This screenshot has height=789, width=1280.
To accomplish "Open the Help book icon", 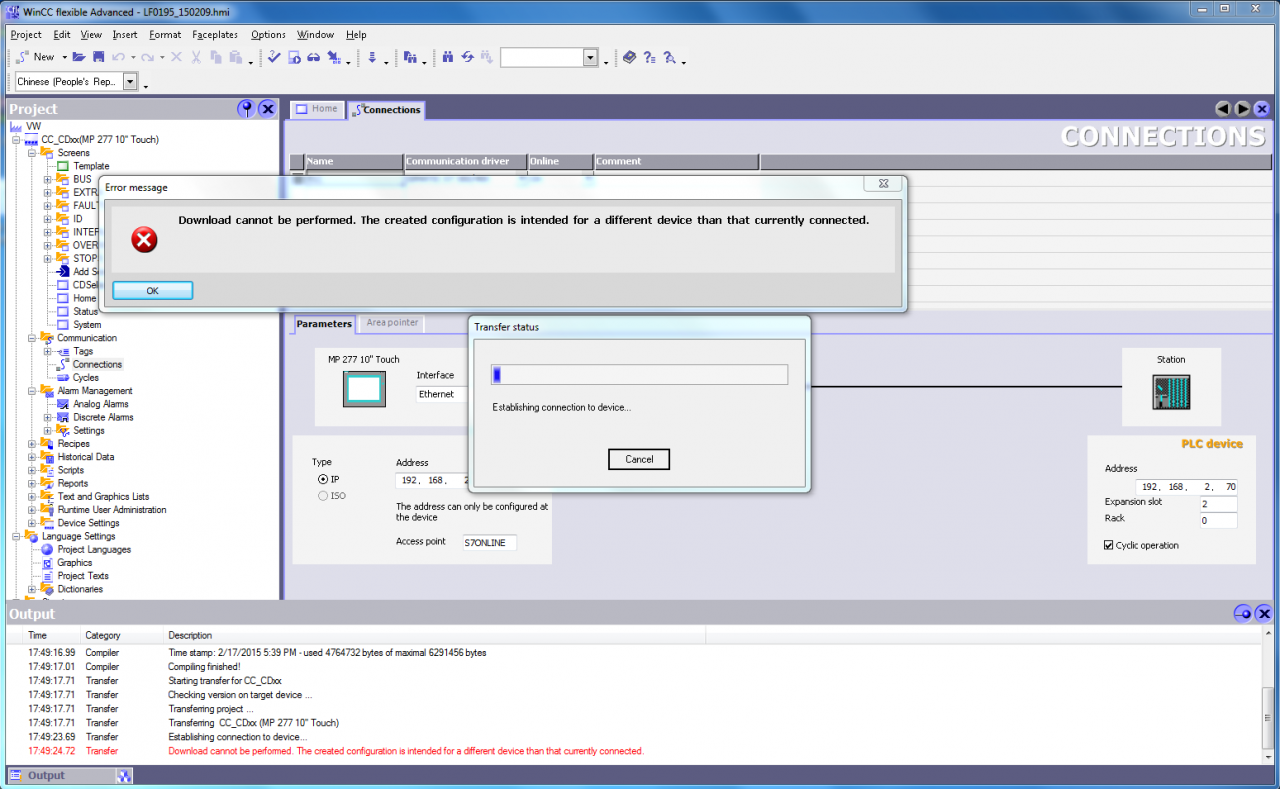I will click(629, 57).
